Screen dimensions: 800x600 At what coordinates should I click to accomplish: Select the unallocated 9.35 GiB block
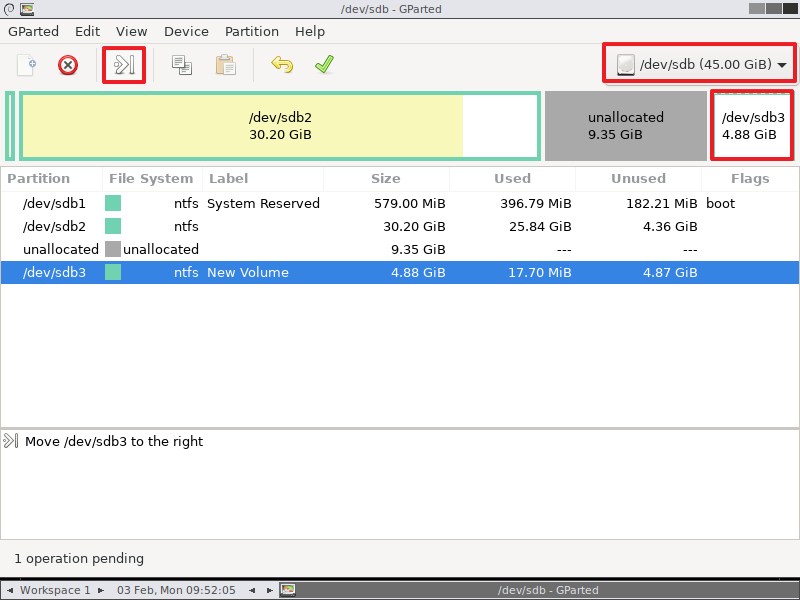625,125
